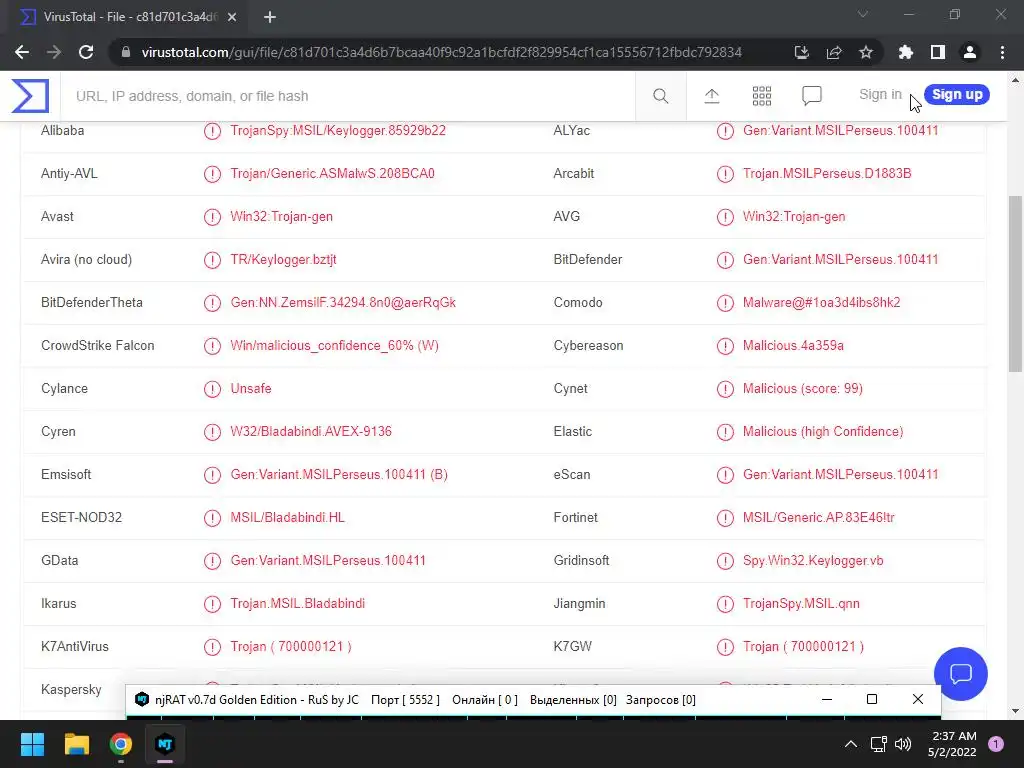Select W32/Bladabindi.AVEX-9136 detection text
The height and width of the screenshot is (768, 1024).
pyautogui.click(x=311, y=432)
